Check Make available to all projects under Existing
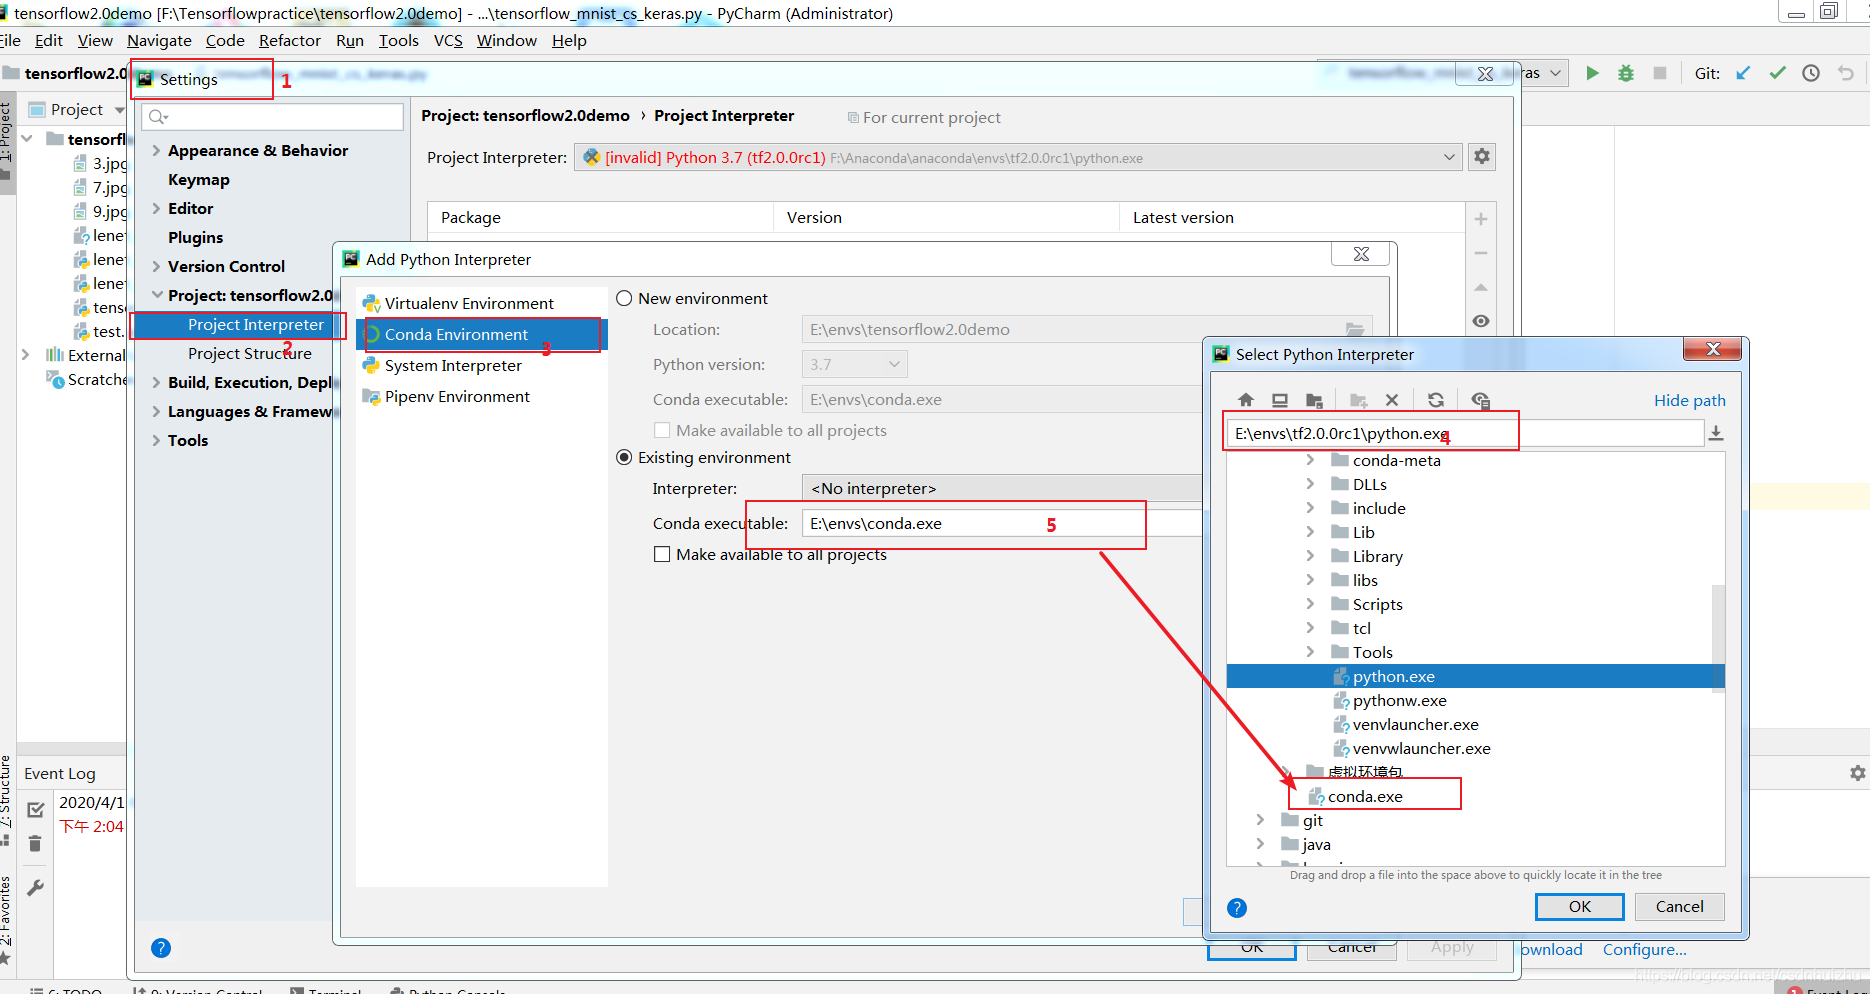1870x994 pixels. (x=662, y=554)
